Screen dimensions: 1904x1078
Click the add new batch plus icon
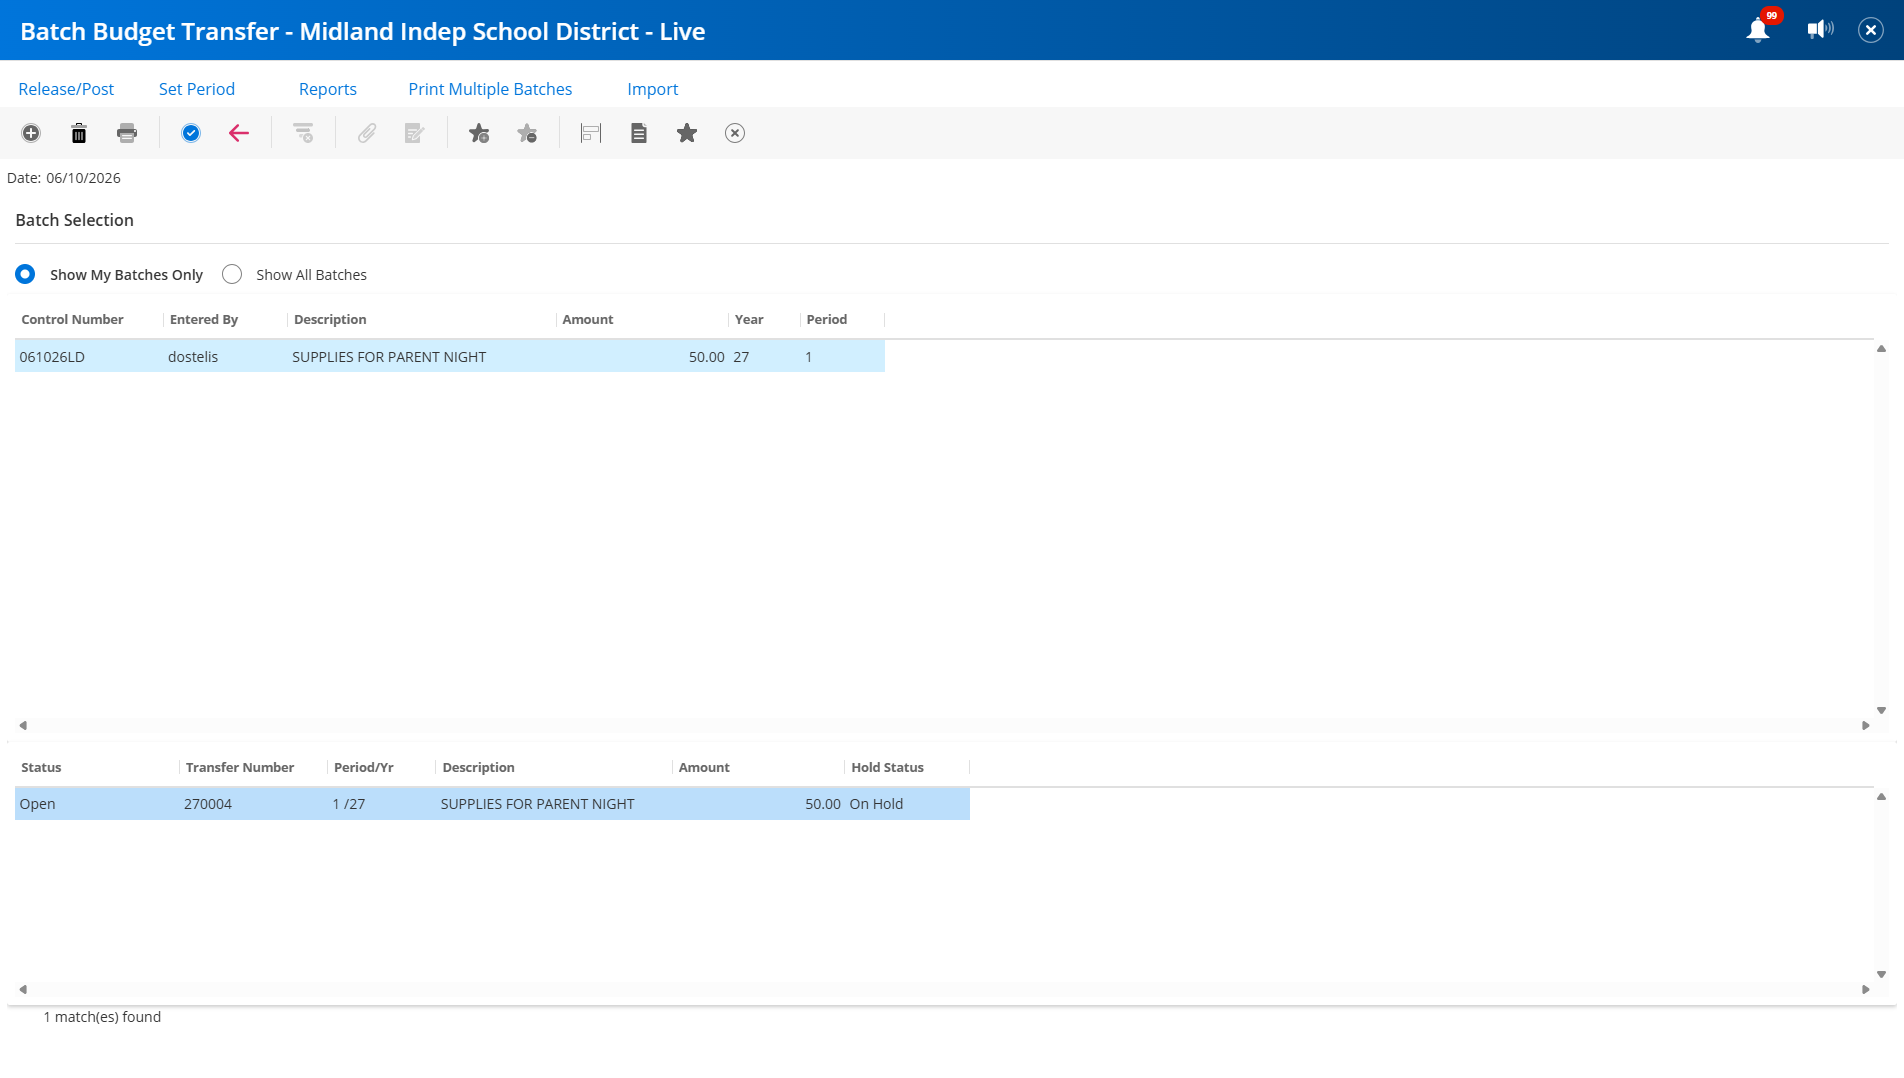(31, 133)
